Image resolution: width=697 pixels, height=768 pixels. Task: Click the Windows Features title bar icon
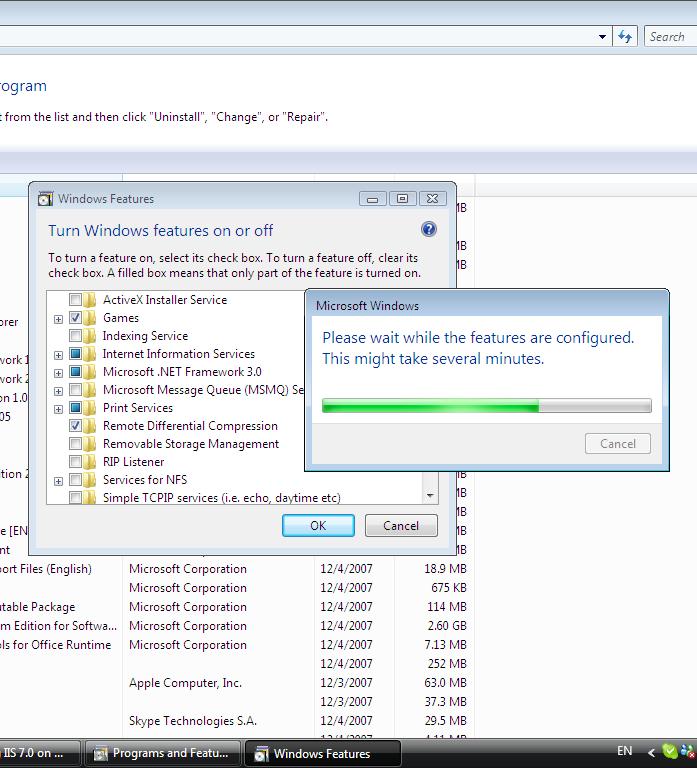(45, 199)
